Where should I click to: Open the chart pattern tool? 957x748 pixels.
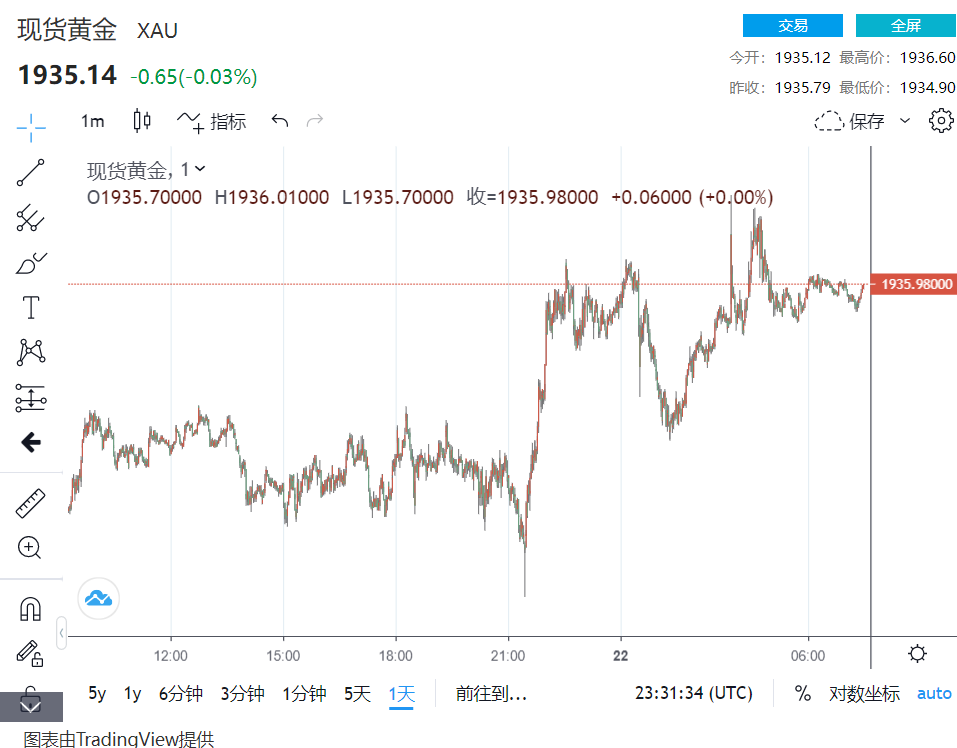coord(31,352)
